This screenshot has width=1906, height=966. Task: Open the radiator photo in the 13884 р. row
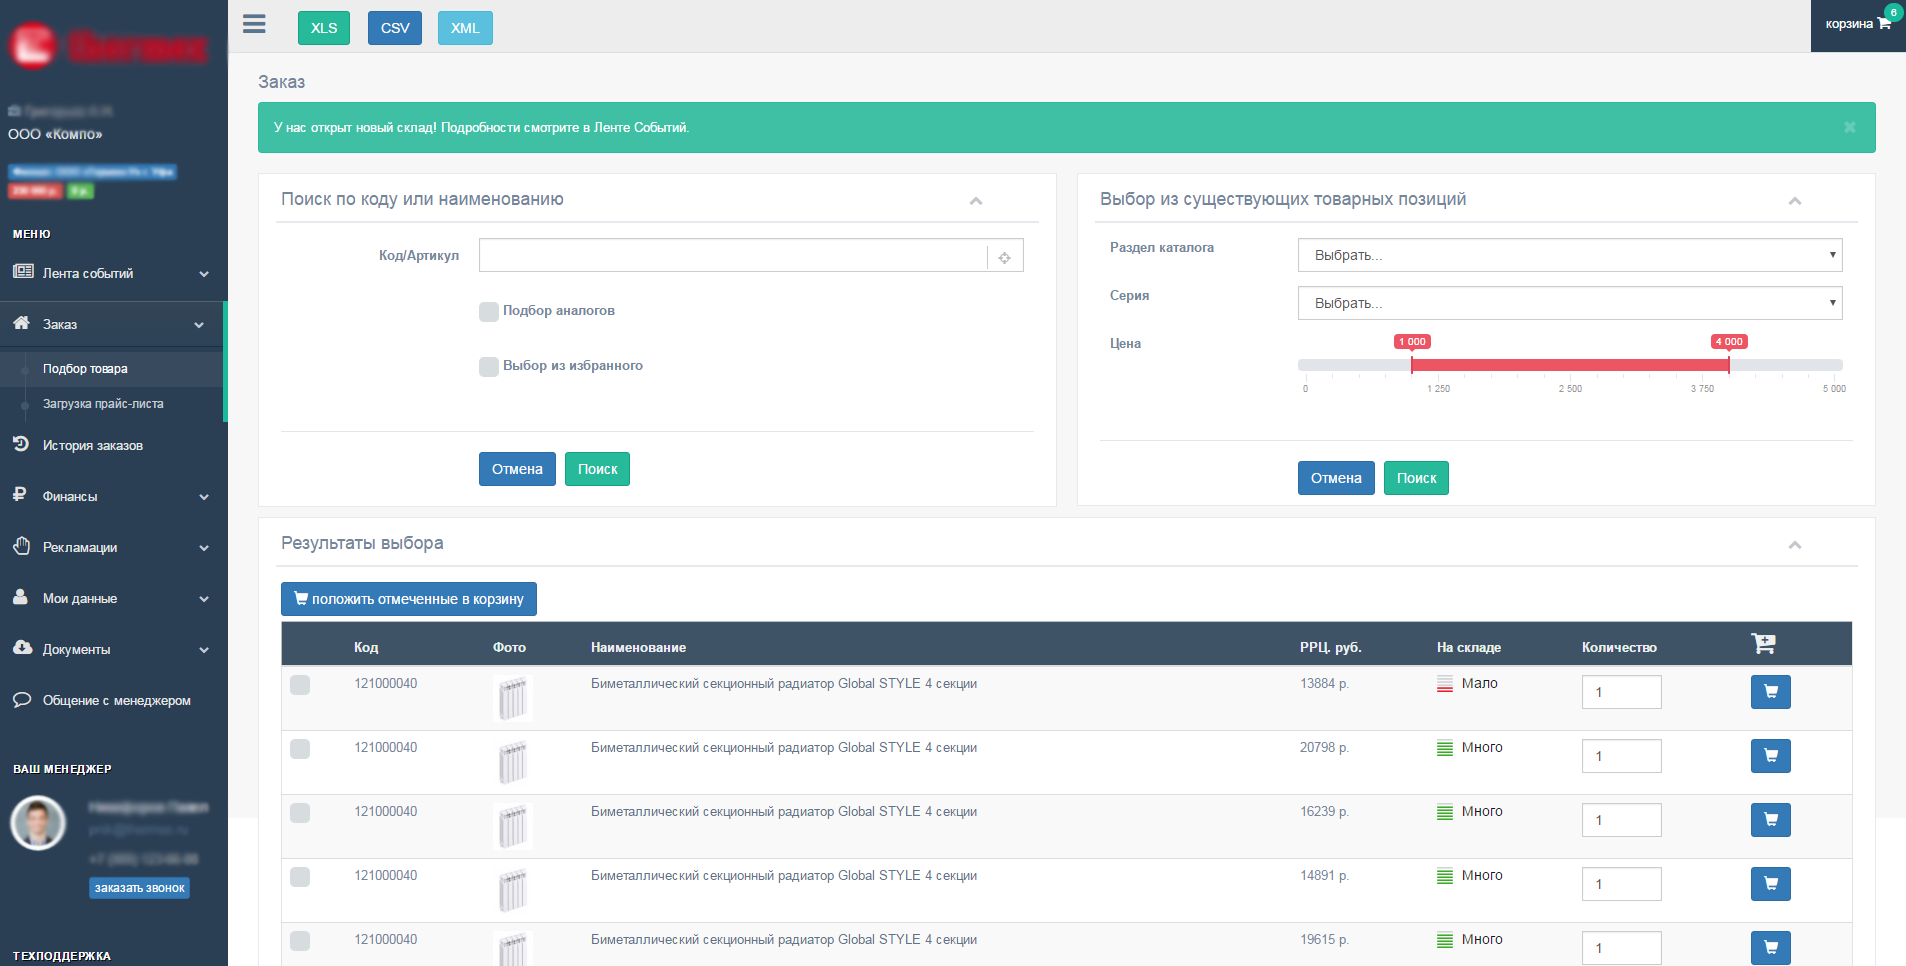pos(512,698)
